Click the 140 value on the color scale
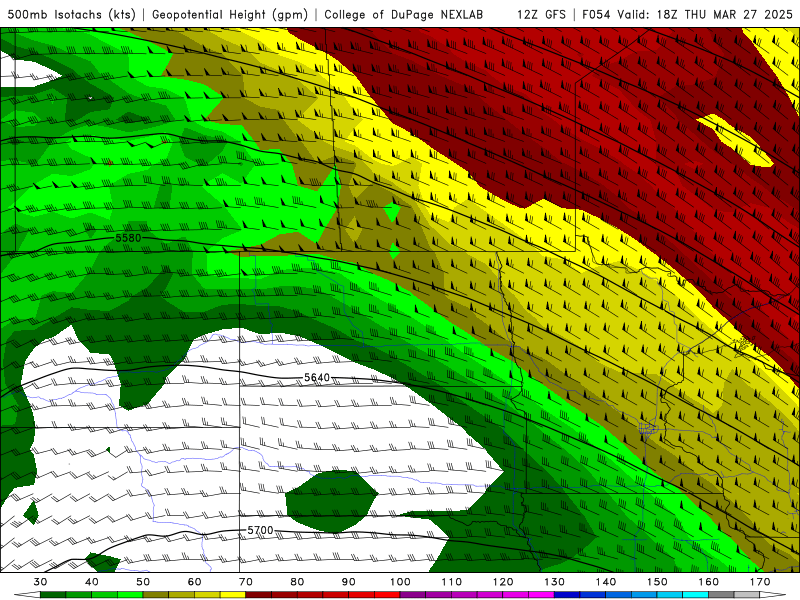 (x=606, y=582)
